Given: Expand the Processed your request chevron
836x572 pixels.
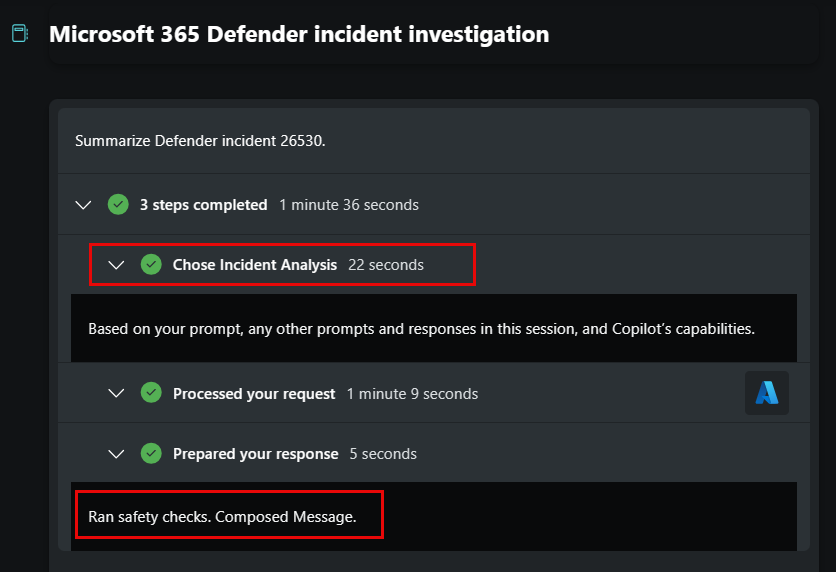Looking at the screenshot, I should tap(116, 393).
